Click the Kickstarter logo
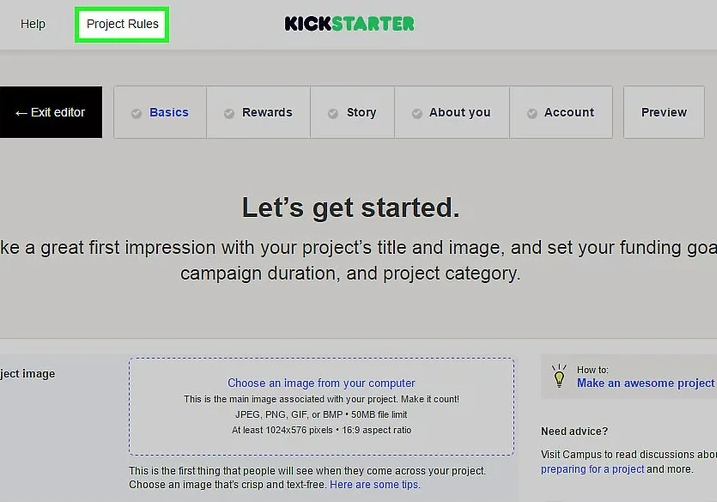Screen dimensions: 717x502 click(x=349, y=24)
